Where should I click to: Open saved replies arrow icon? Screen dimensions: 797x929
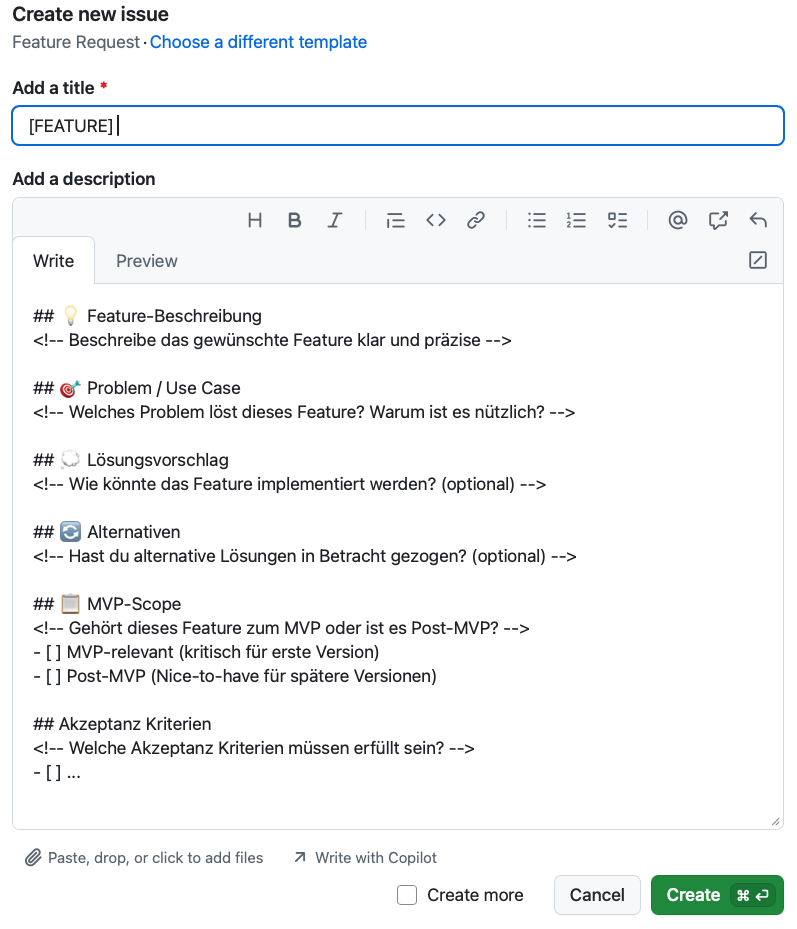[758, 220]
